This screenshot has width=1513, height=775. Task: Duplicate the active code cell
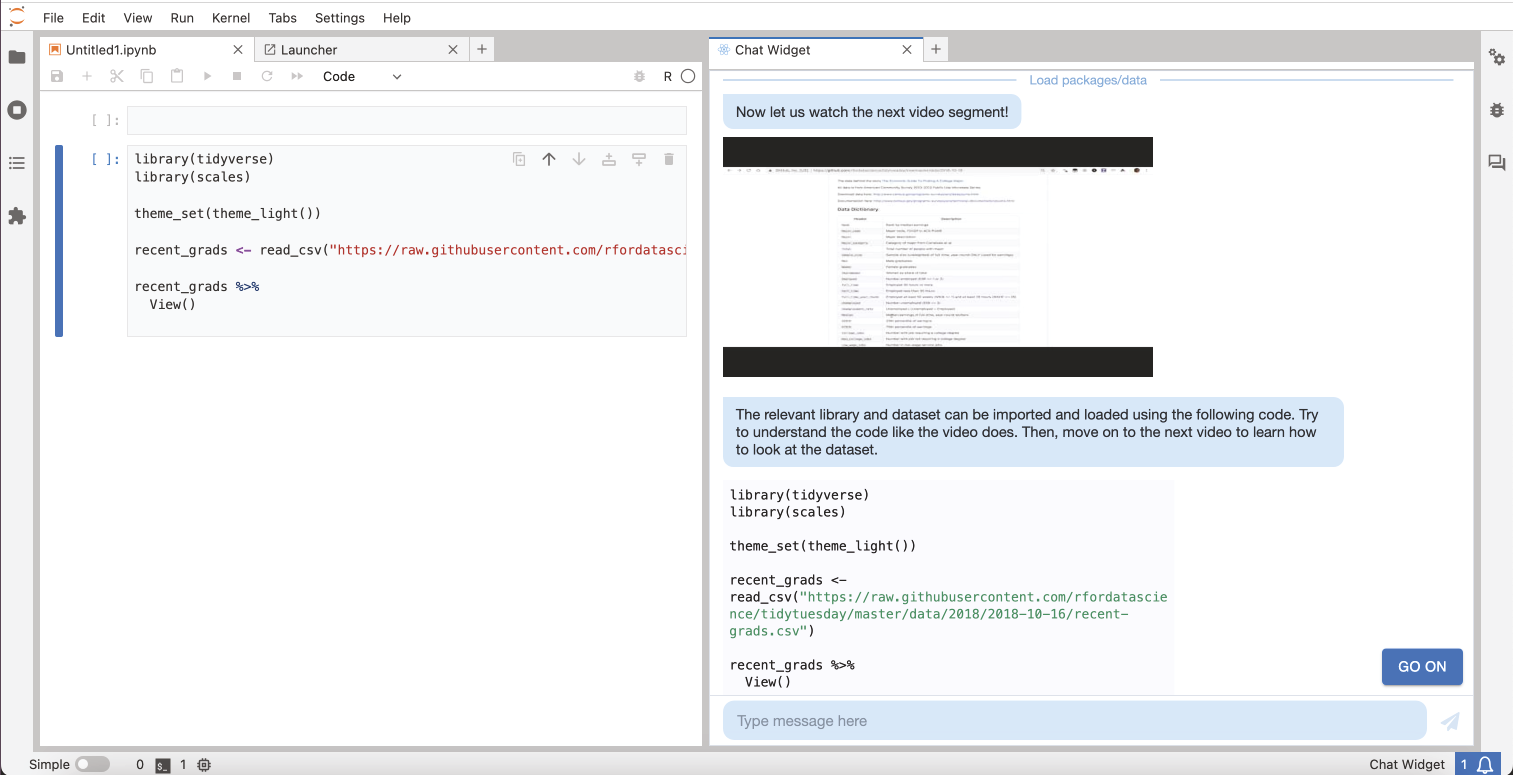tap(519, 159)
